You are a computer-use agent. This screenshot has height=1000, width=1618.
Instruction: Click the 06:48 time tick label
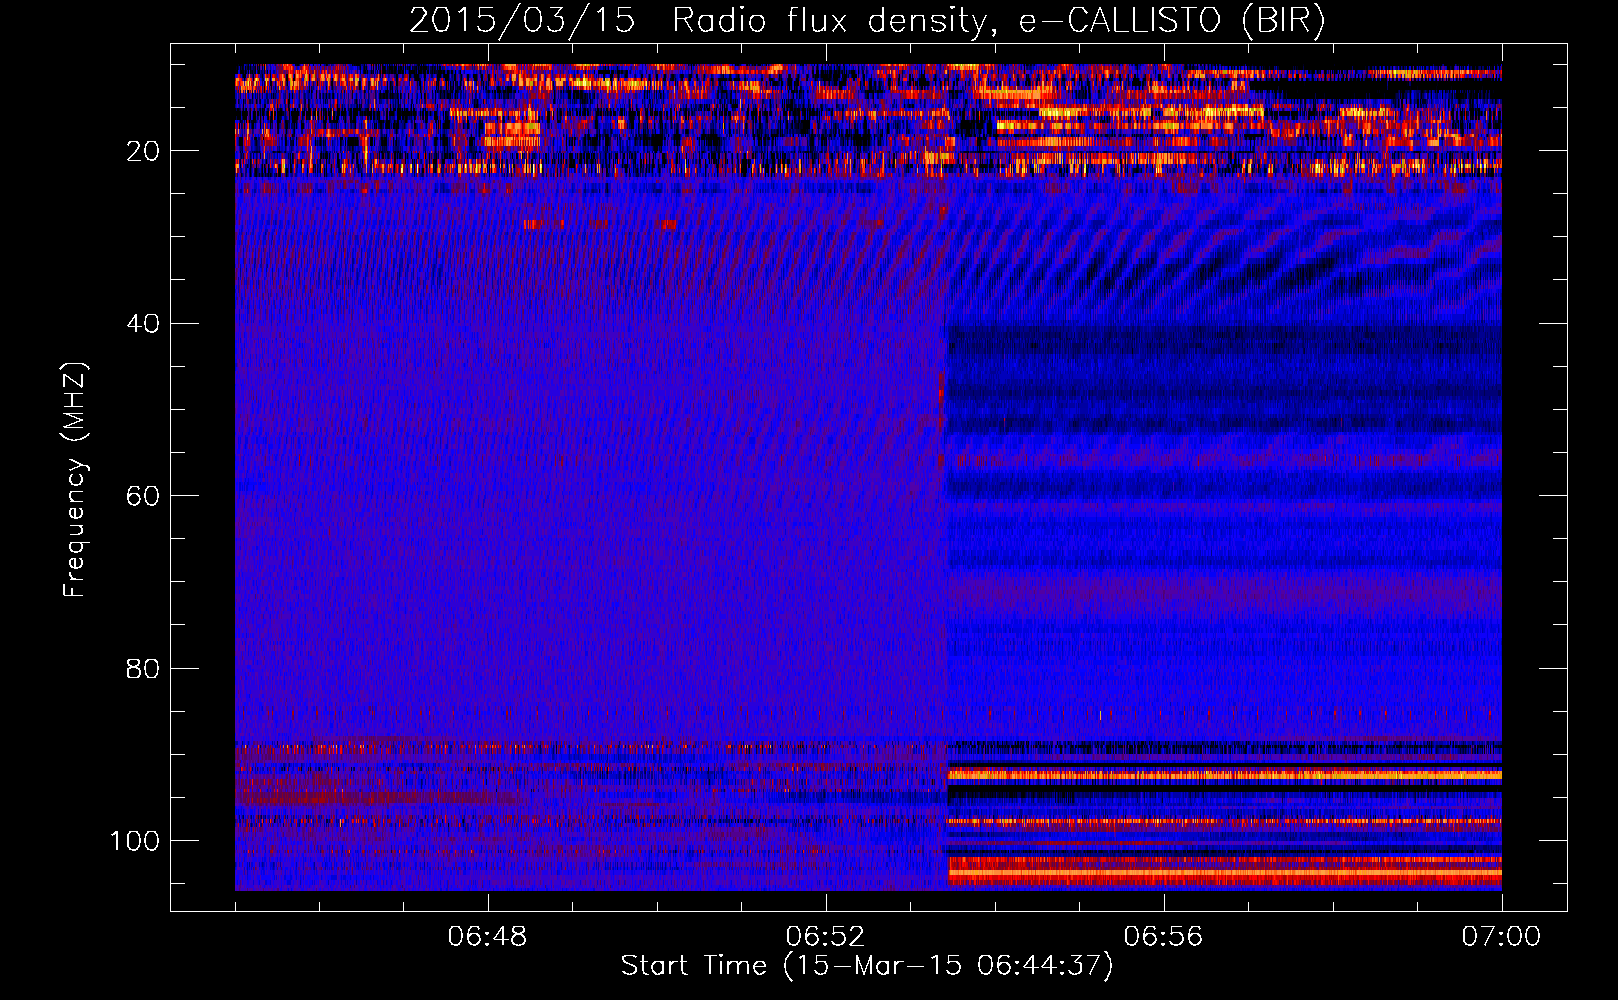[x=488, y=937]
